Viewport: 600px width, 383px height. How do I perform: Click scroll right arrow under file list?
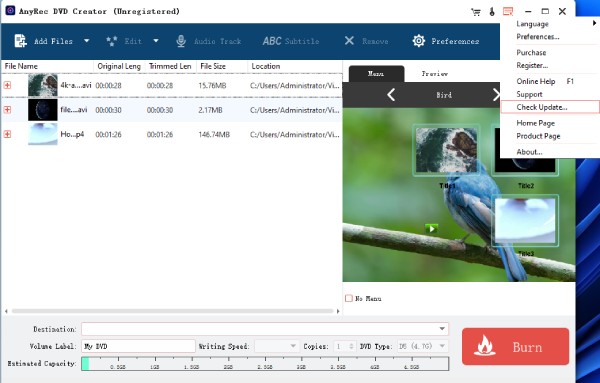pos(338,311)
